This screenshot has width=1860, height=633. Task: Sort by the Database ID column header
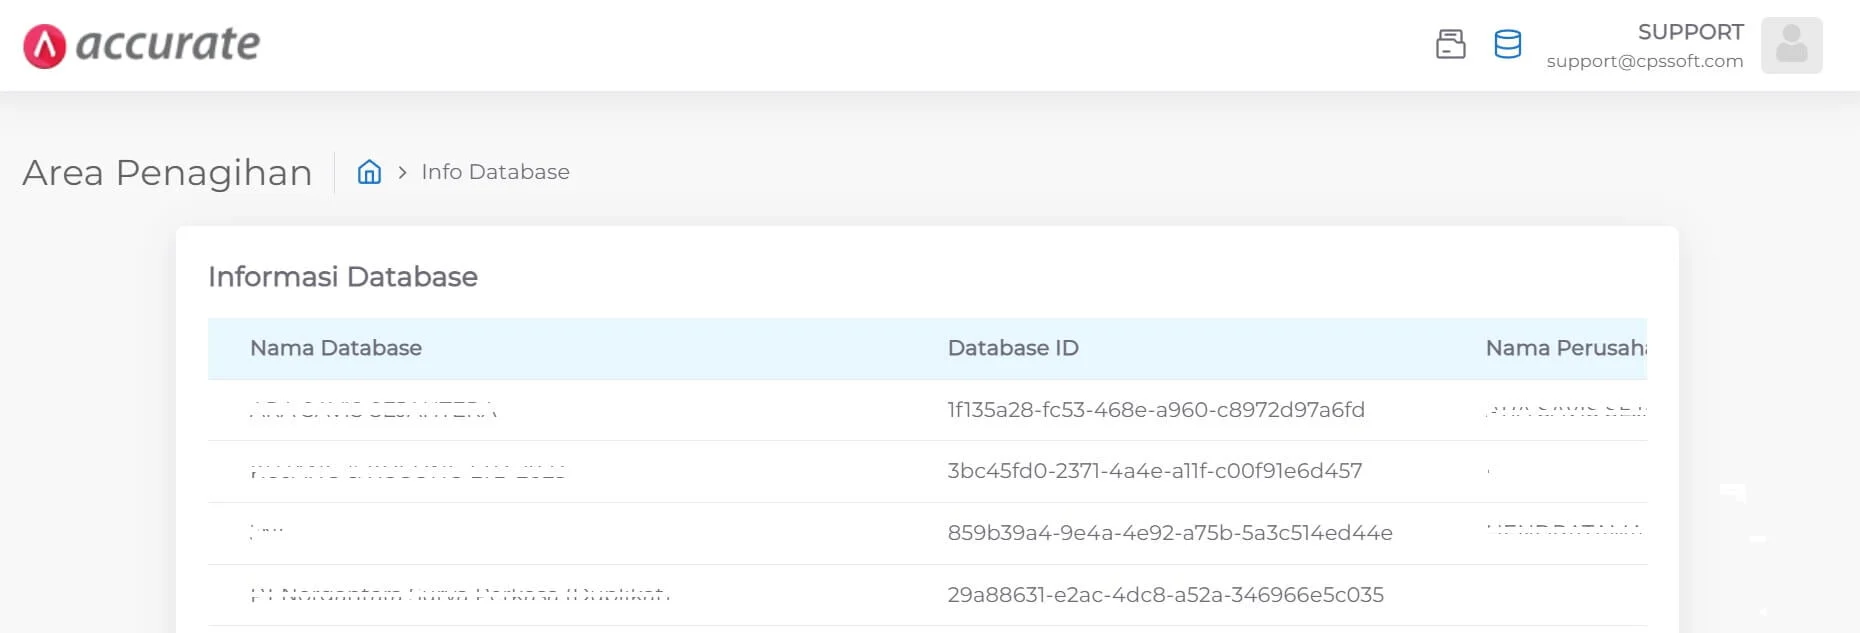pyautogui.click(x=1012, y=348)
